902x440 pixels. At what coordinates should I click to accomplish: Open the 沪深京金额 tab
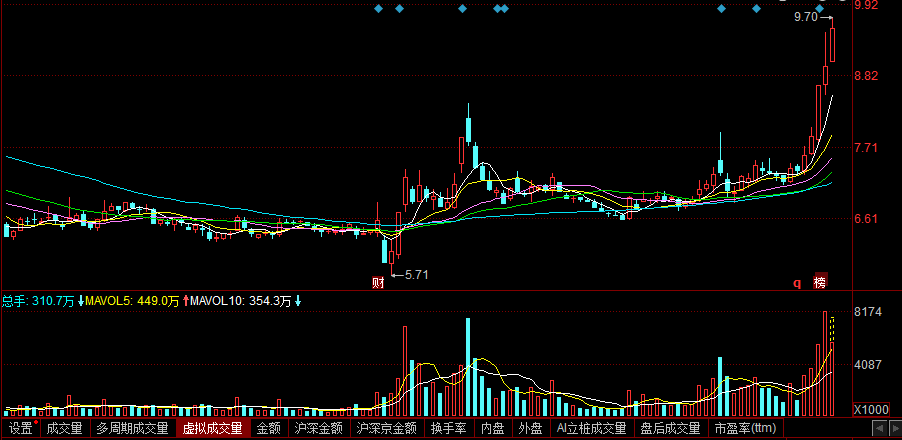[387, 428]
